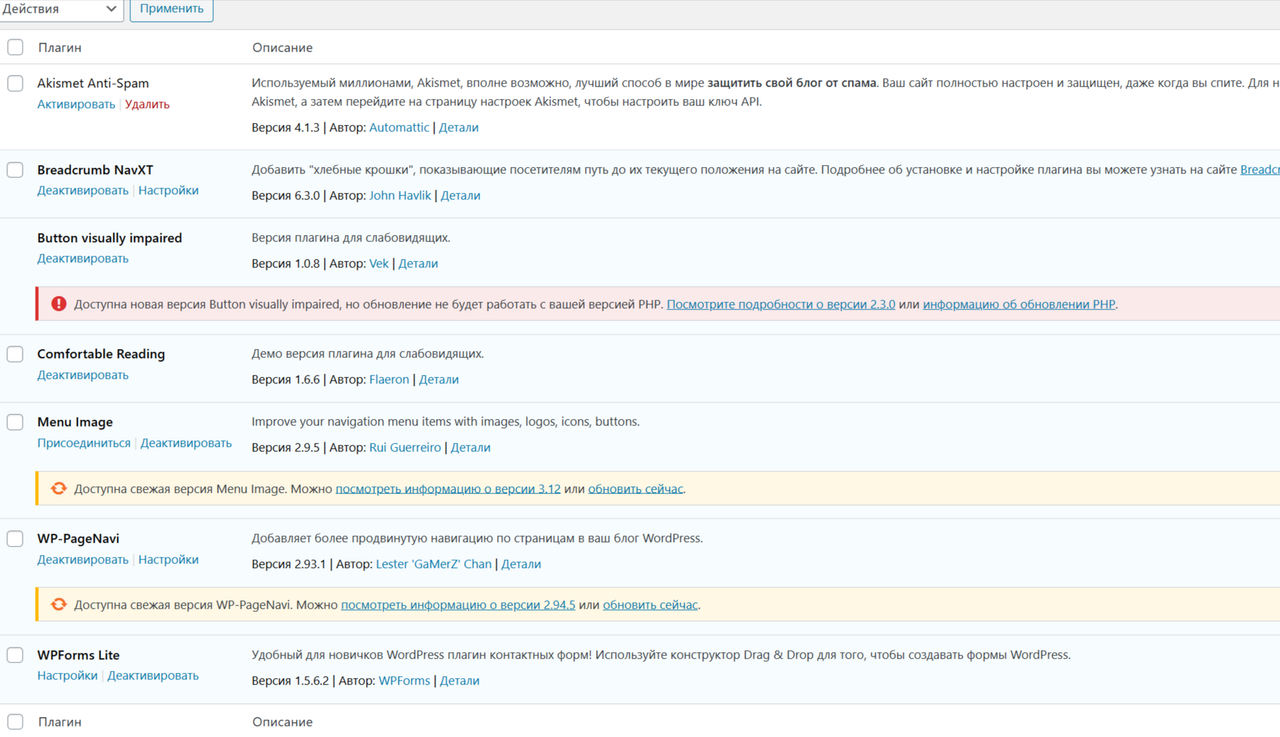Open the Rui Guerreiro author link
1280x737 pixels.
point(405,447)
